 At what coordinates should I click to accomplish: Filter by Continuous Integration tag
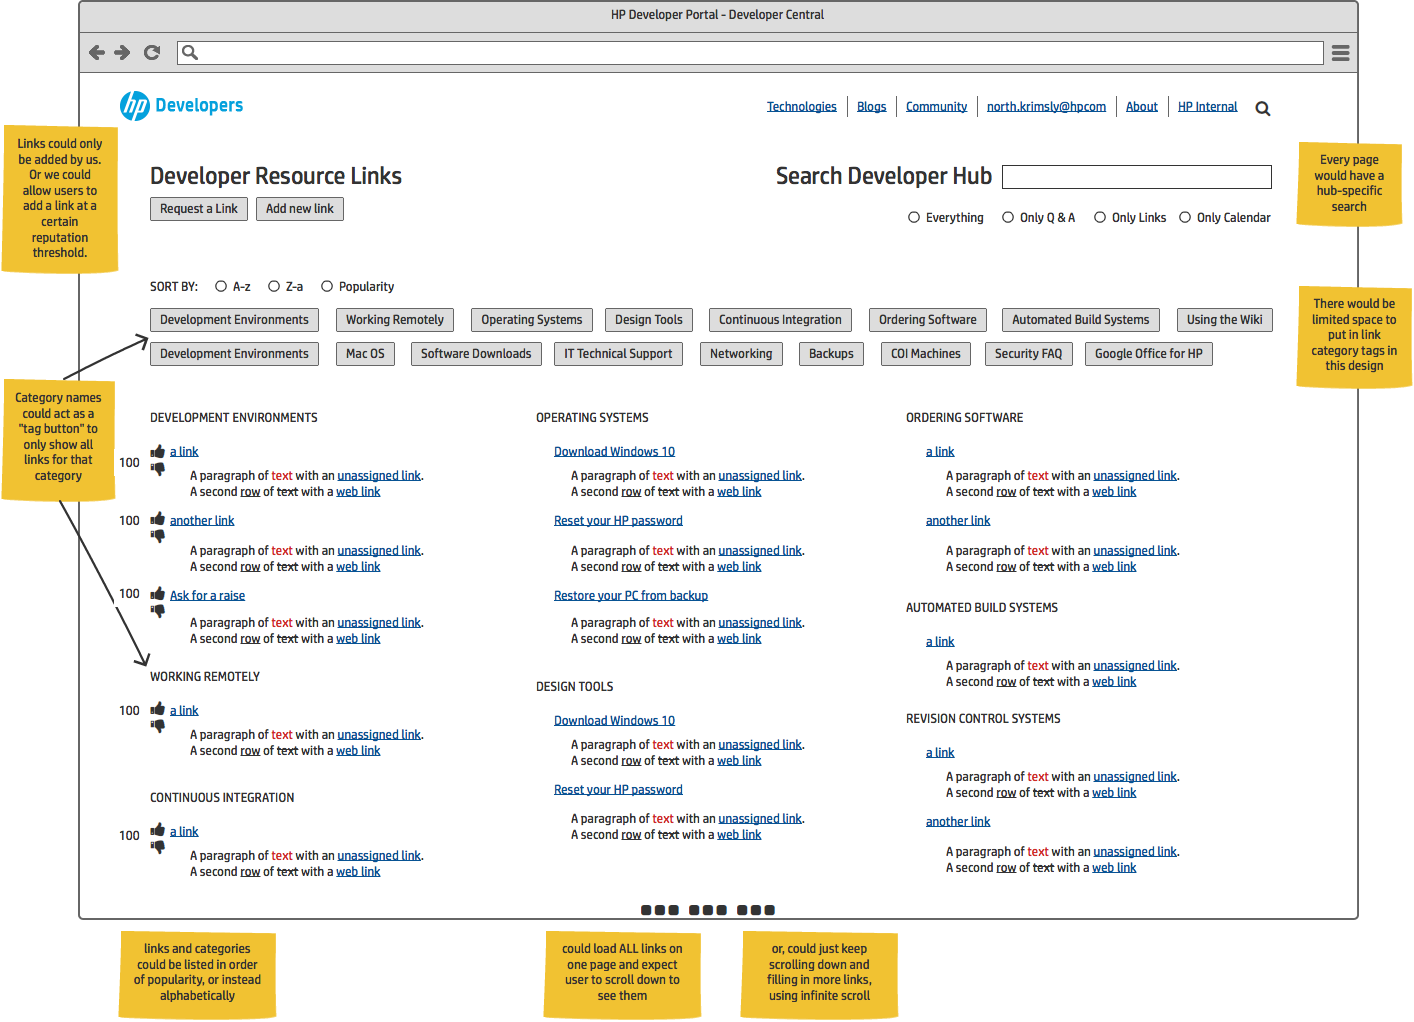point(780,320)
